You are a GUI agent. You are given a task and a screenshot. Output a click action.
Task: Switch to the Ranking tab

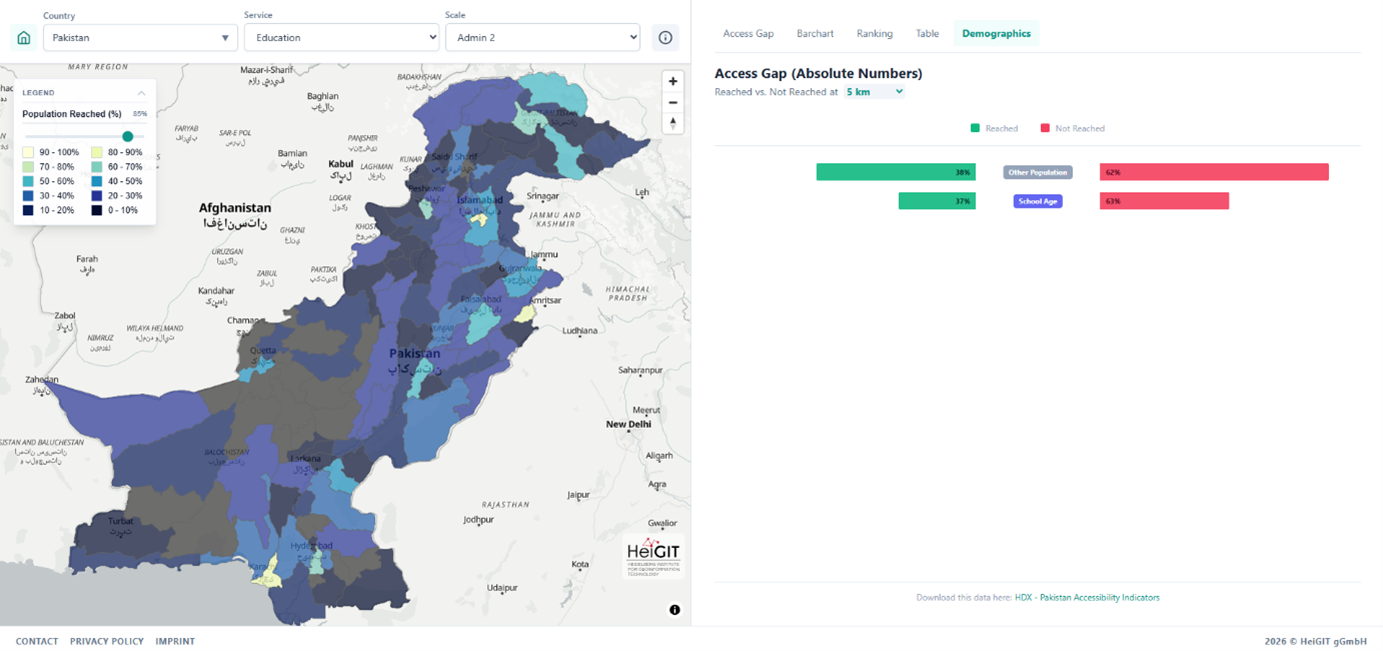click(x=874, y=34)
